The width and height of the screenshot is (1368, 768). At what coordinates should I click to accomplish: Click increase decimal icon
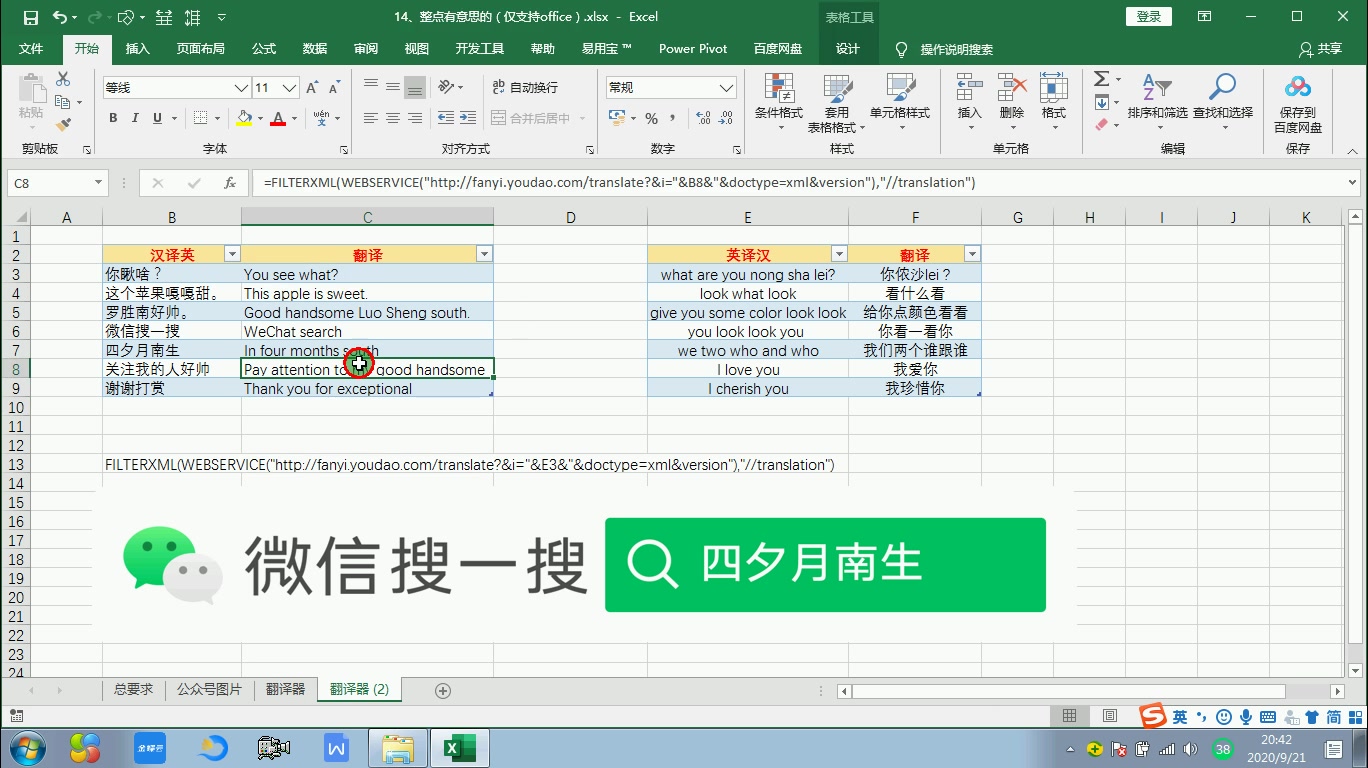click(703, 118)
